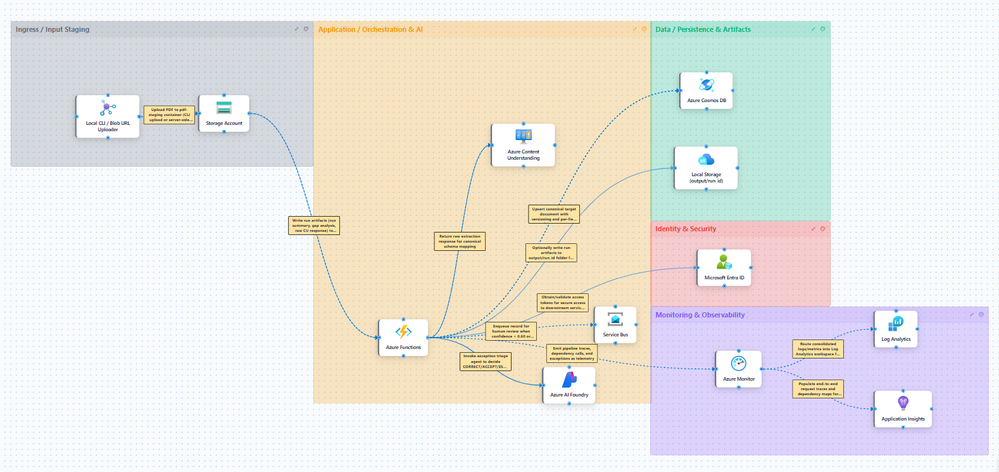This screenshot has width=999, height=472.
Task: Click left connection handle of Azure Functions node
Action: pyautogui.click(x=378, y=338)
